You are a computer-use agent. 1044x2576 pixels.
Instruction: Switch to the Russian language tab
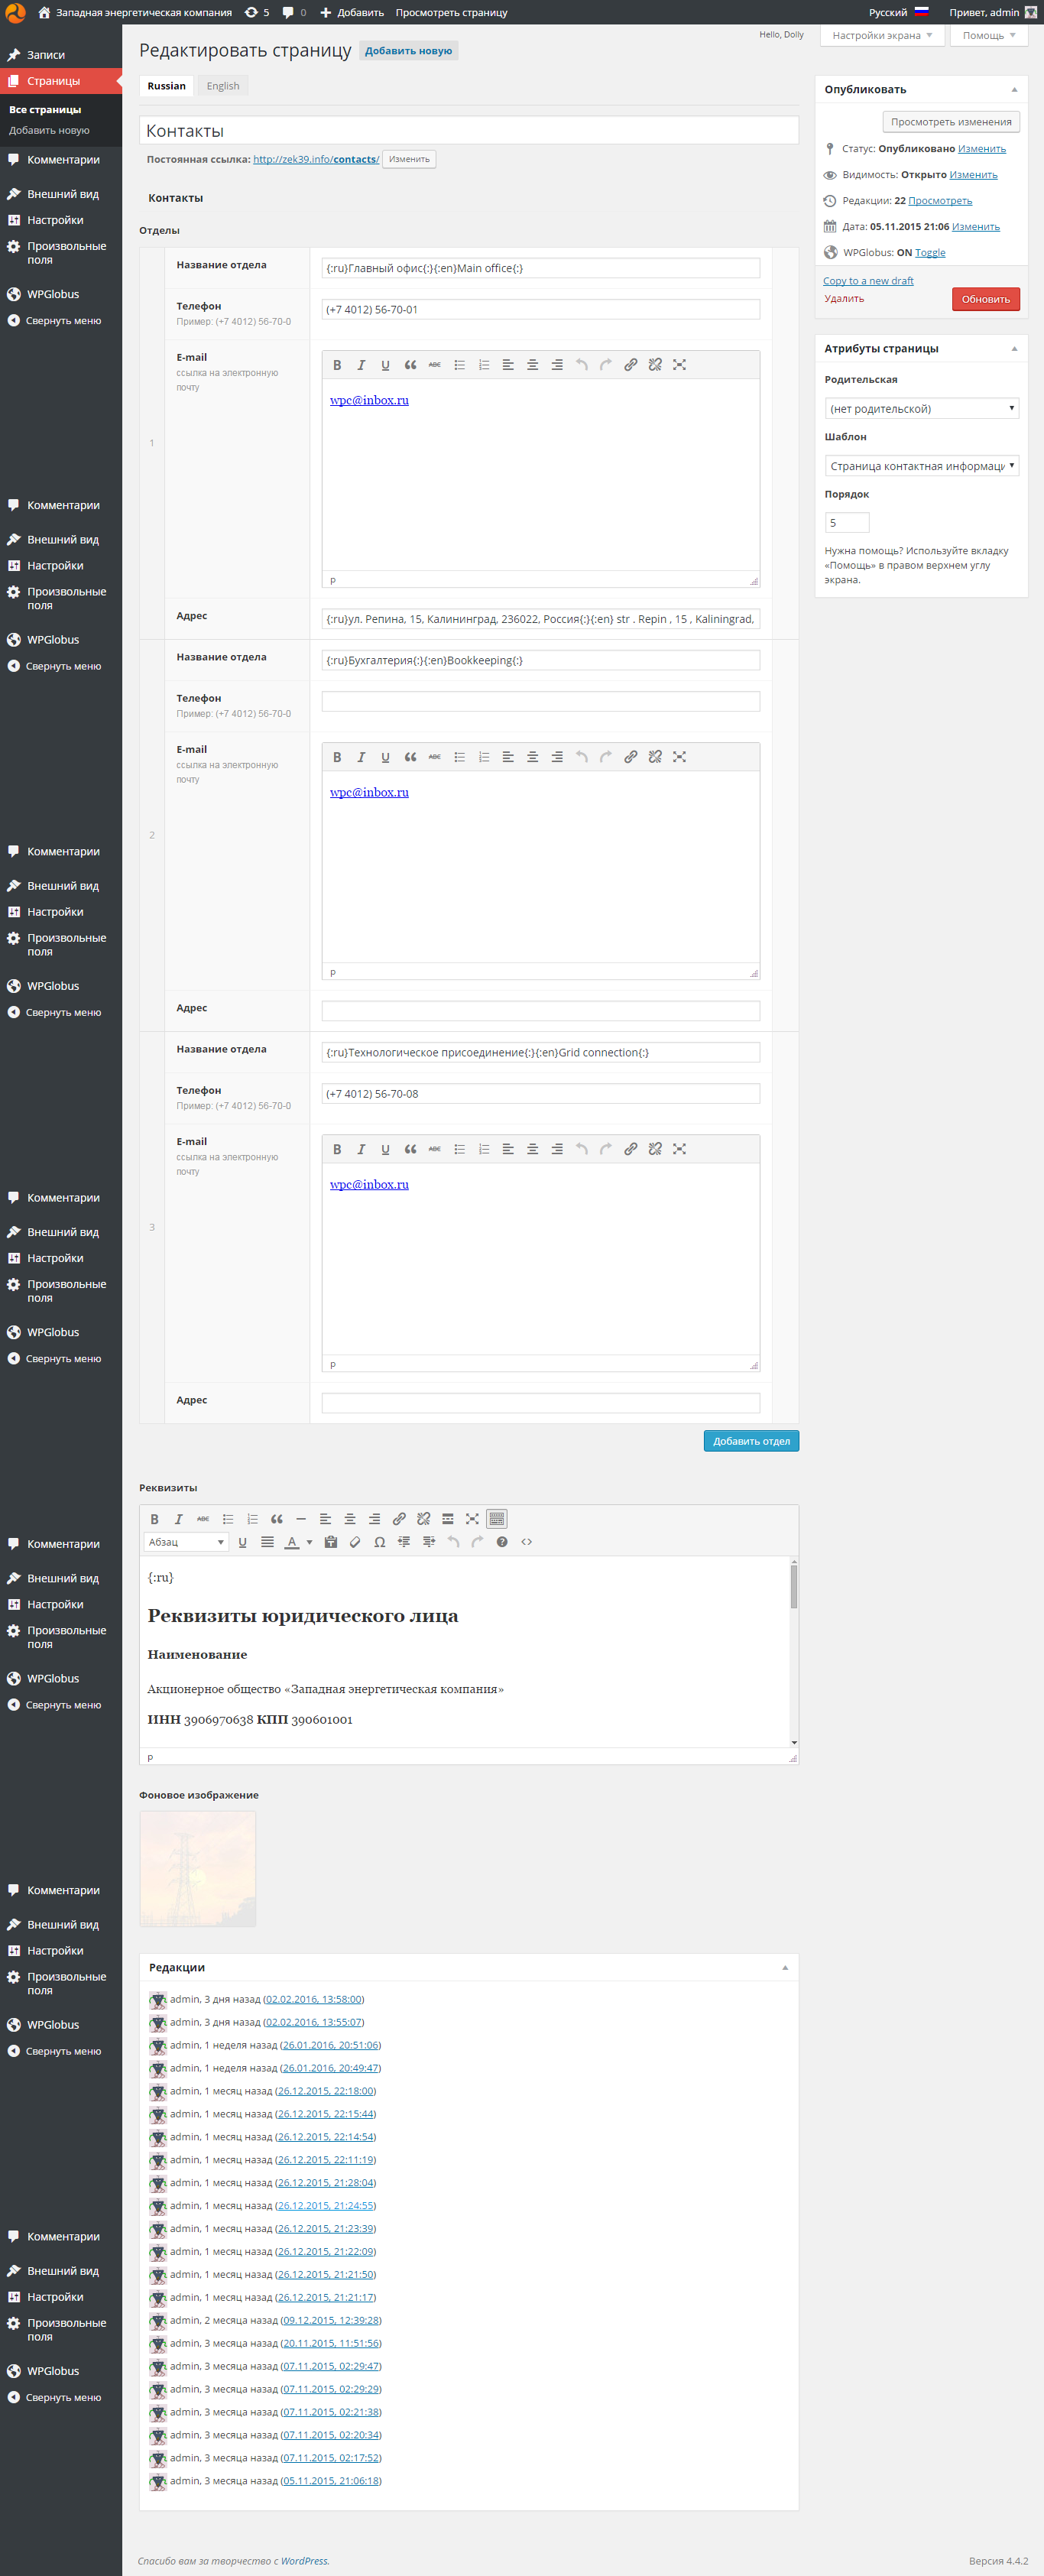167,86
